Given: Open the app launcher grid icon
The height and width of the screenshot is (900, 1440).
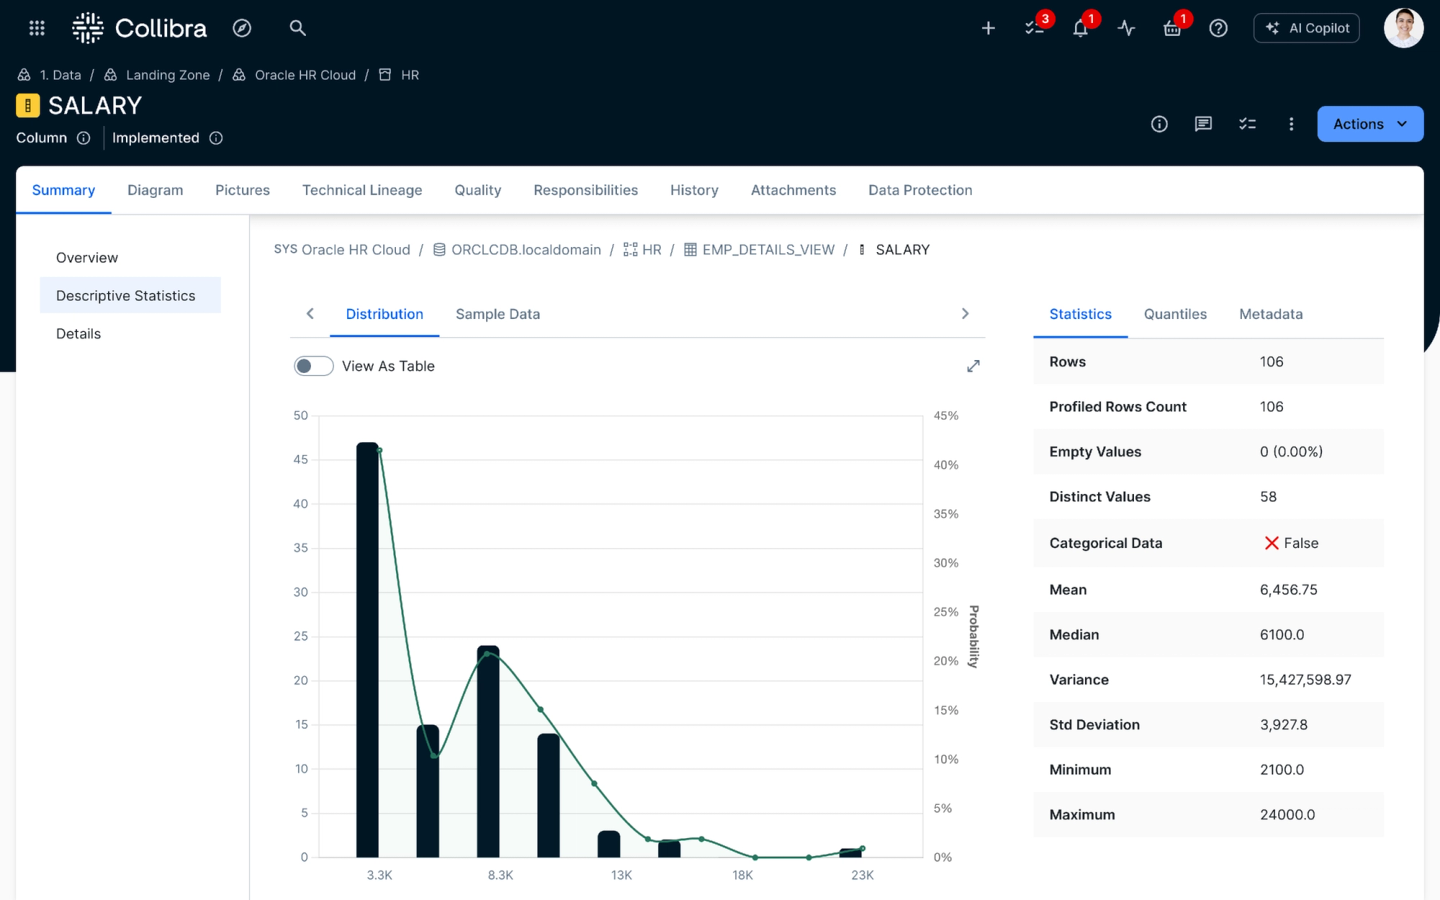Looking at the screenshot, I should pos(37,28).
